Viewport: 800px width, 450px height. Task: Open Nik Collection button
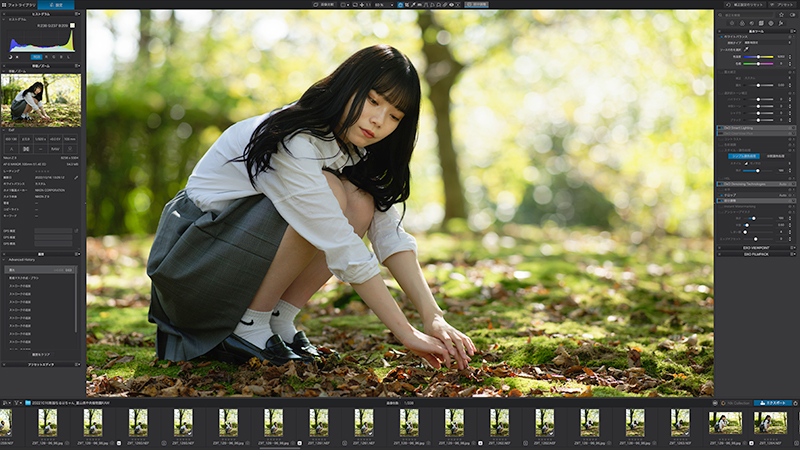(735, 403)
